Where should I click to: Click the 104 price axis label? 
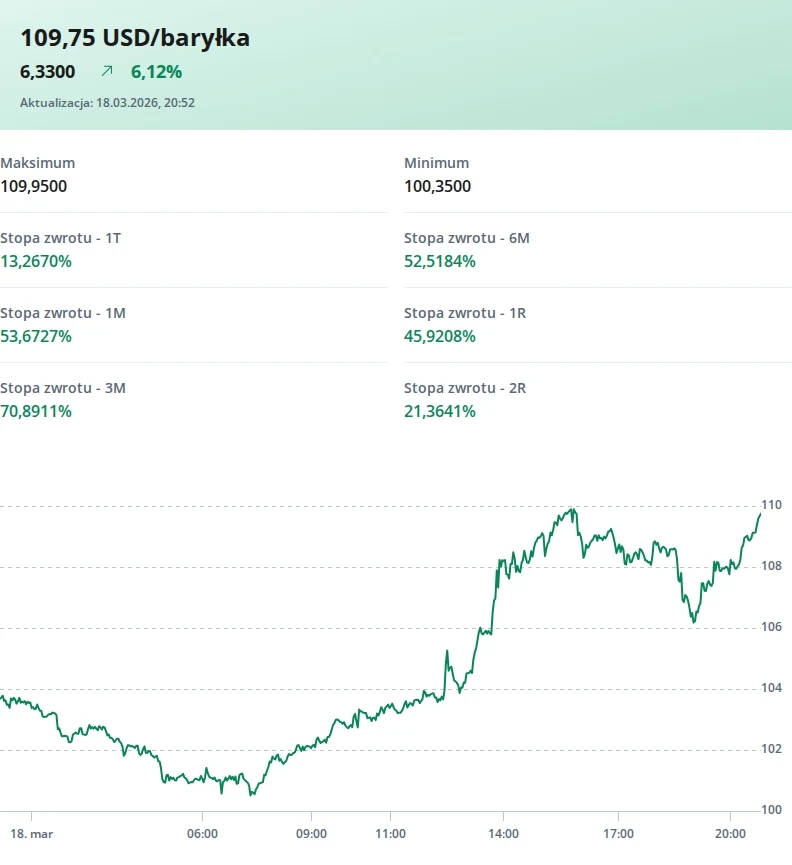771,688
